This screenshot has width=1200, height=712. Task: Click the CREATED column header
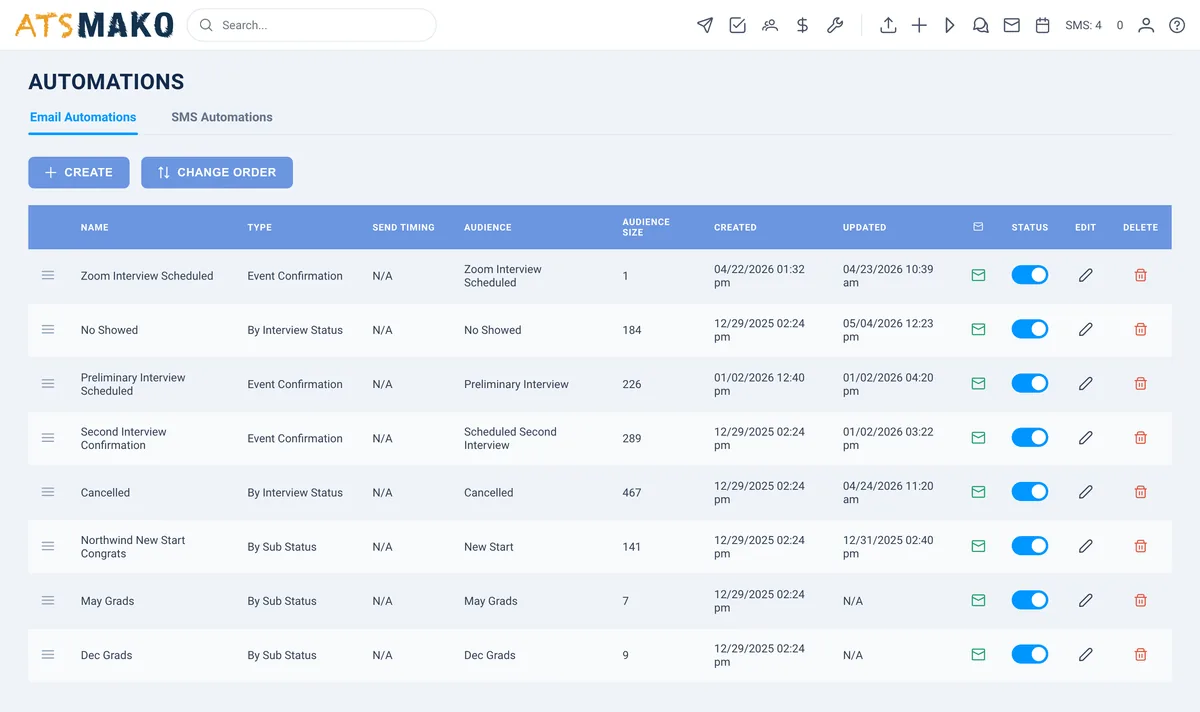(735, 227)
